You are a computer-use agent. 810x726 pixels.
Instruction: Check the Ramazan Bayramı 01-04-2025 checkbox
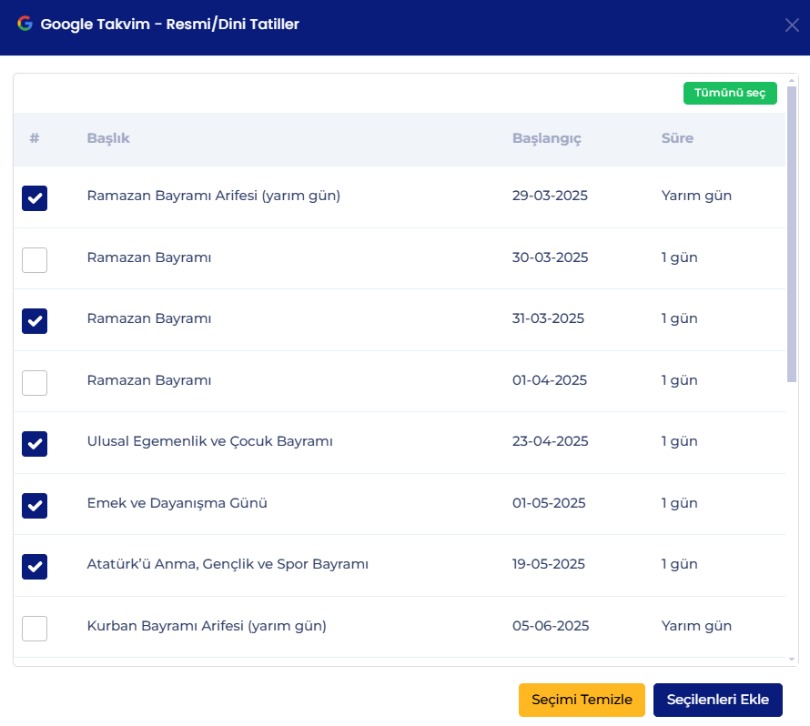35,382
